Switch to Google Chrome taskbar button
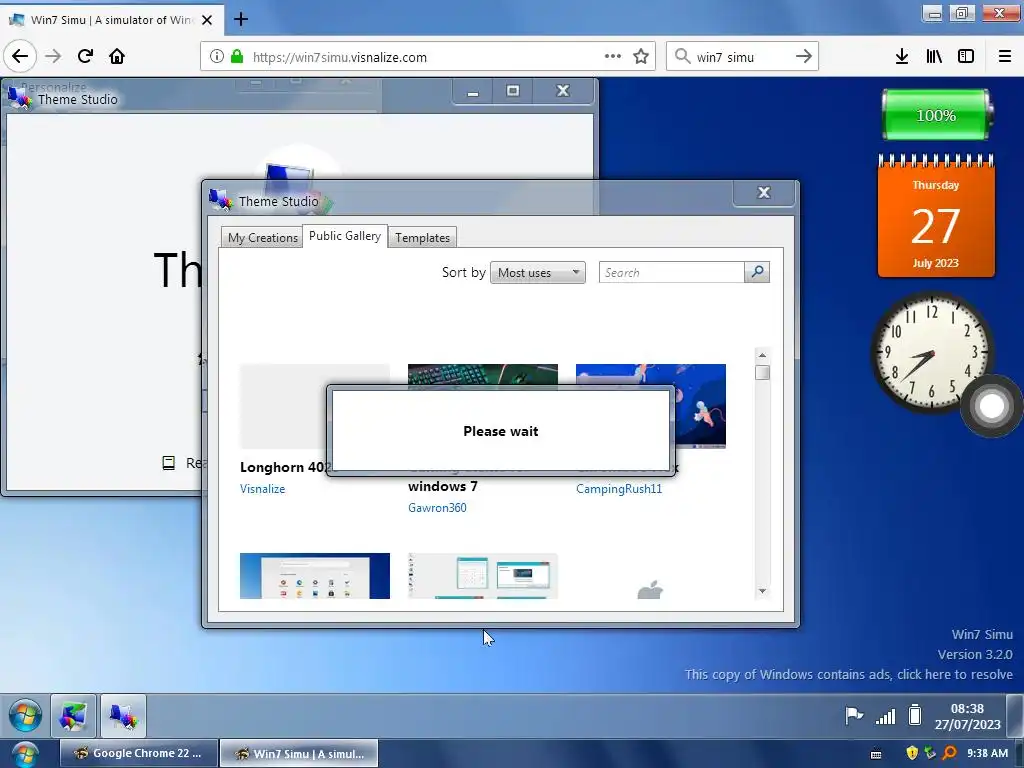The width and height of the screenshot is (1024, 768). tap(138, 754)
